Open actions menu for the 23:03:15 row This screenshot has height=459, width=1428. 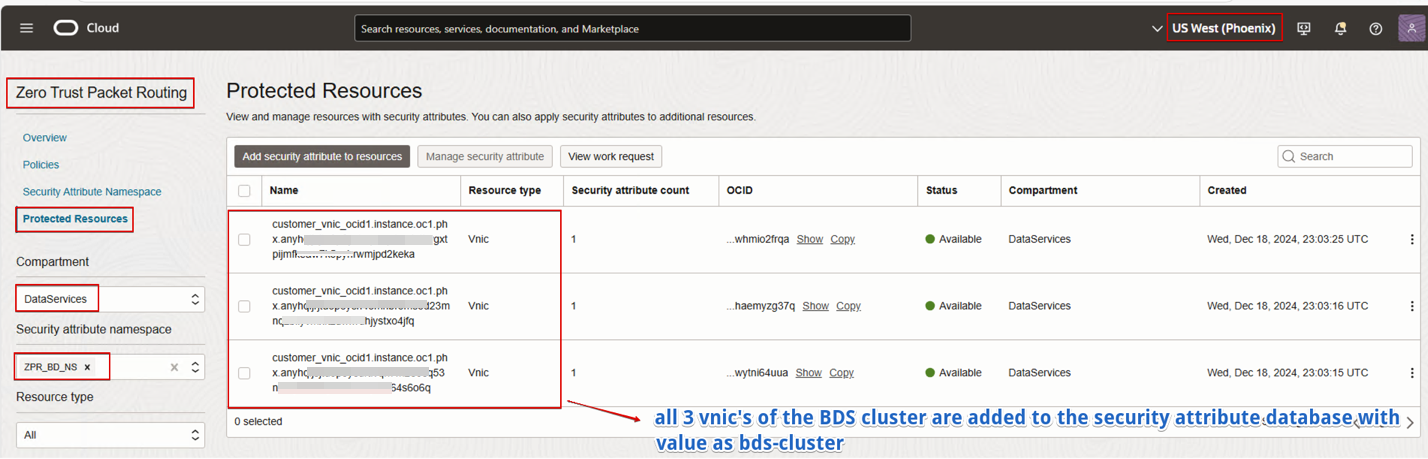point(1412,373)
